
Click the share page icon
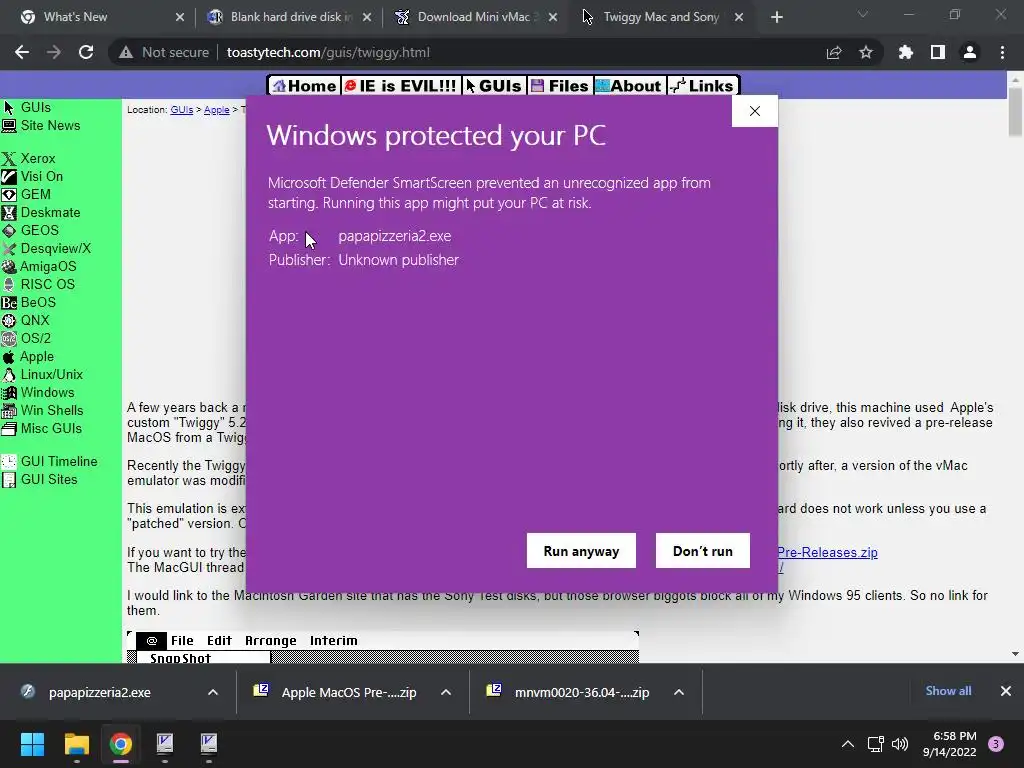(x=834, y=52)
